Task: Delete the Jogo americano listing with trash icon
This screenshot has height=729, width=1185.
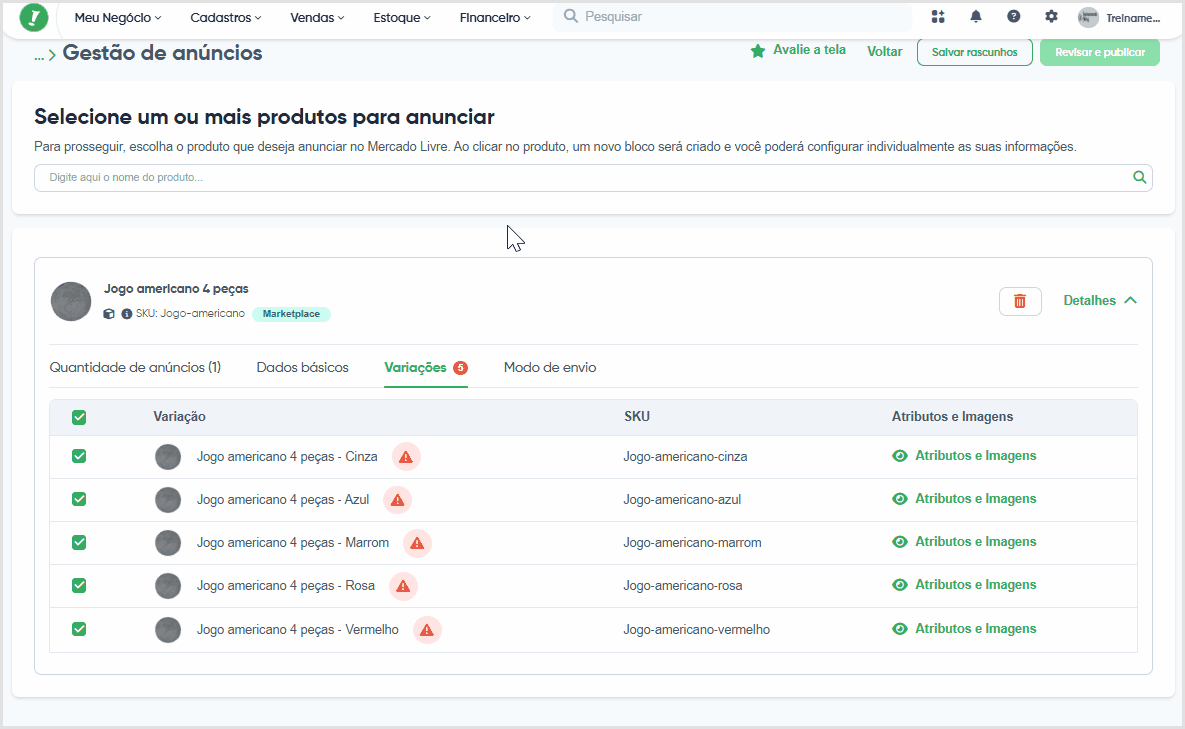Action: click(x=1019, y=301)
